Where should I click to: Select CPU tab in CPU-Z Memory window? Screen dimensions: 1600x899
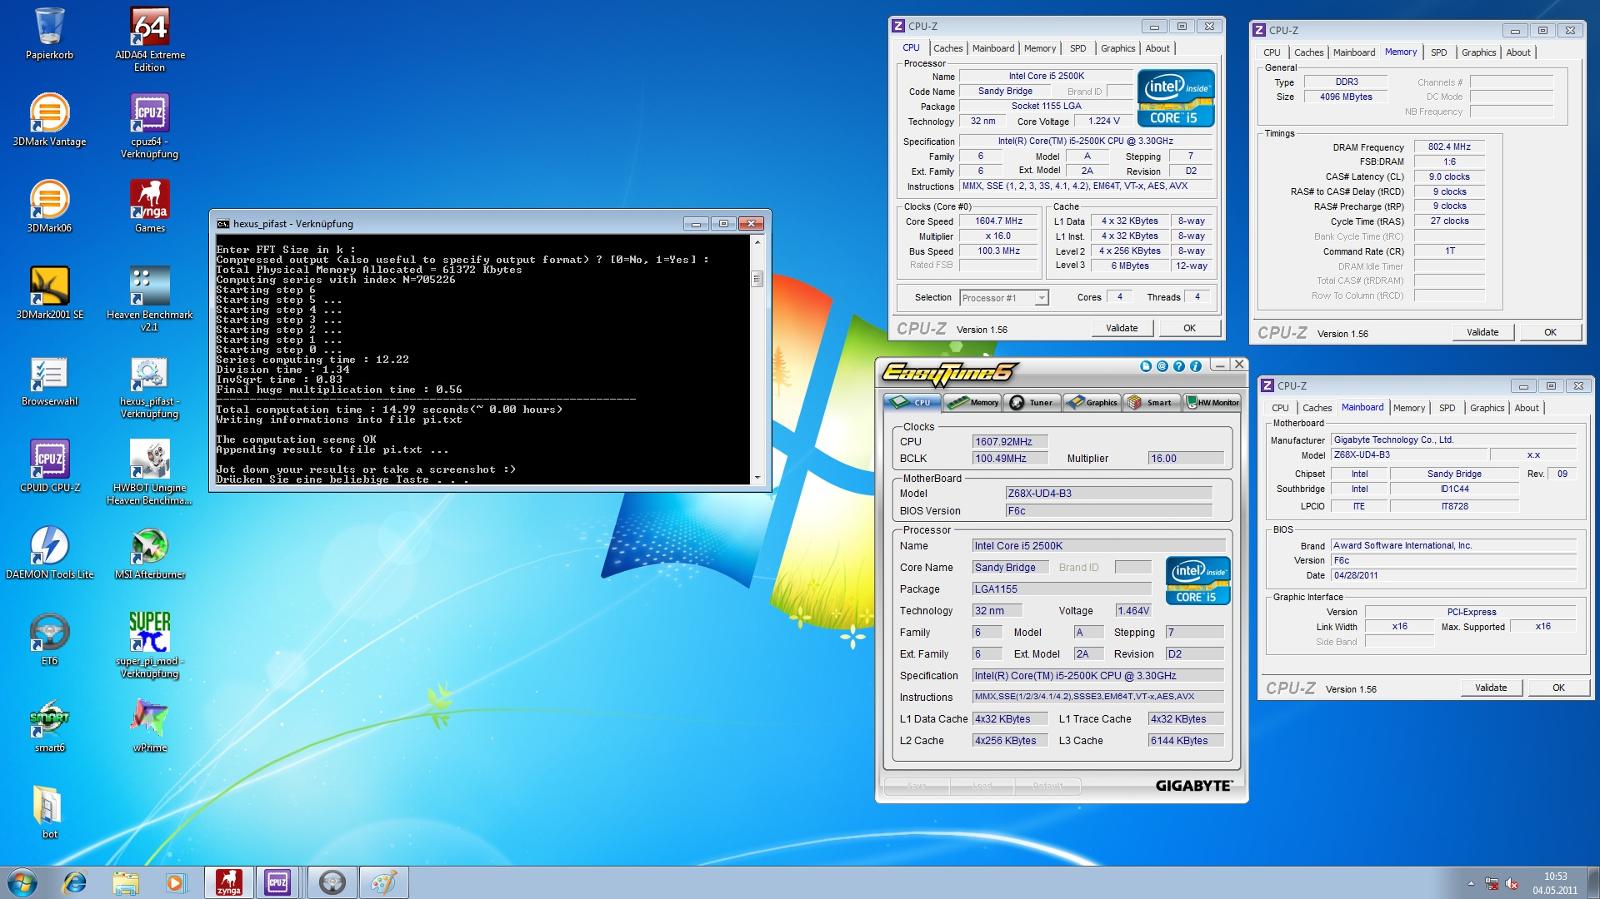tap(1272, 52)
